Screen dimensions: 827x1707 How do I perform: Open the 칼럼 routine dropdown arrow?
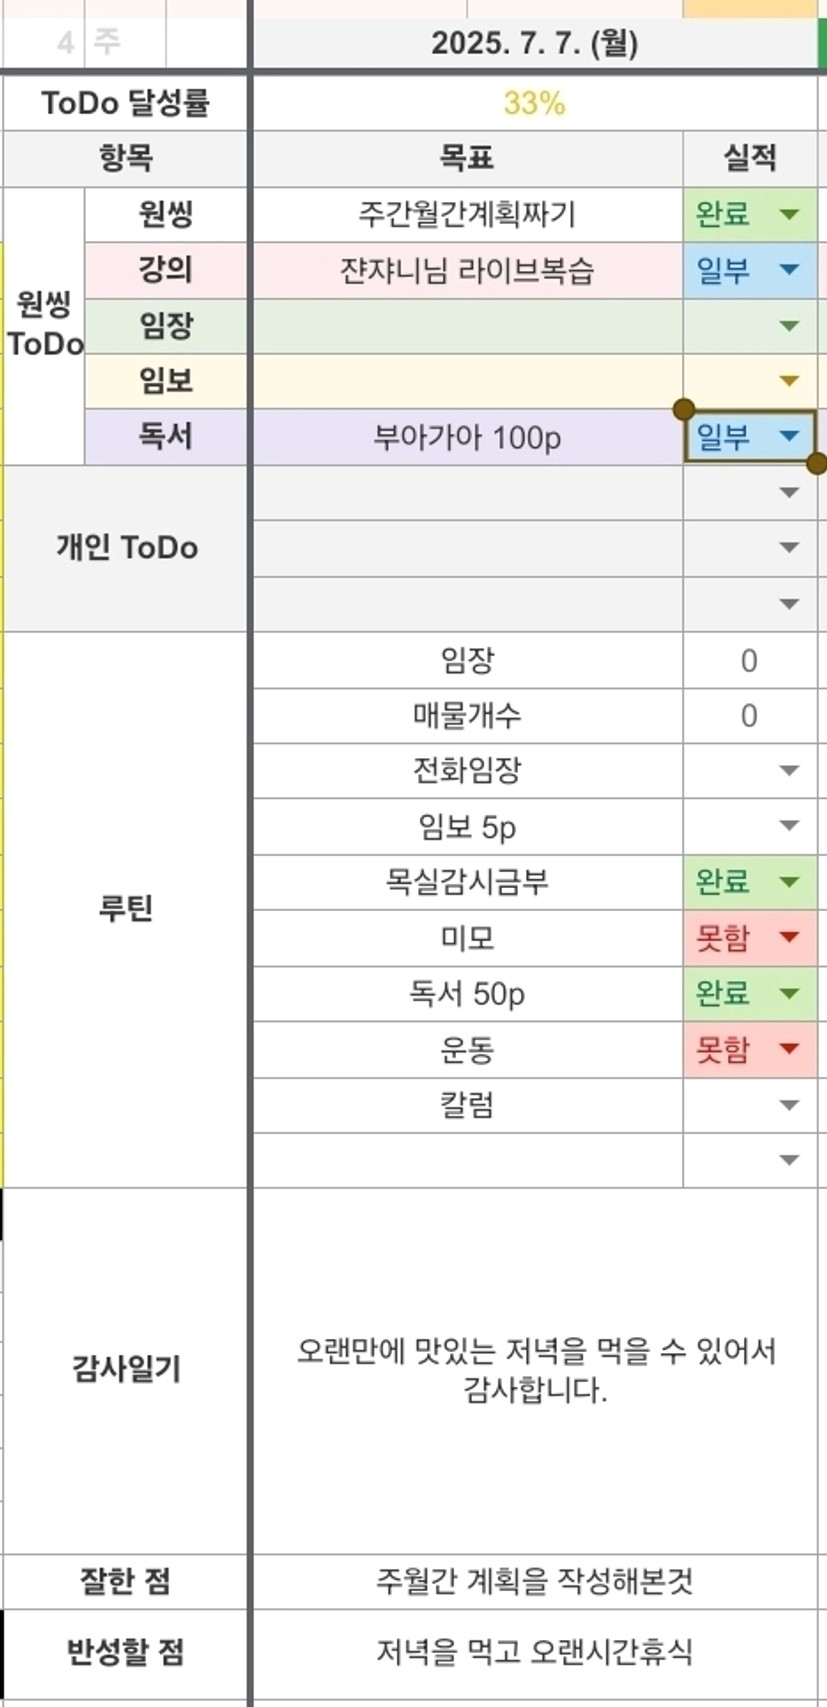[789, 1105]
